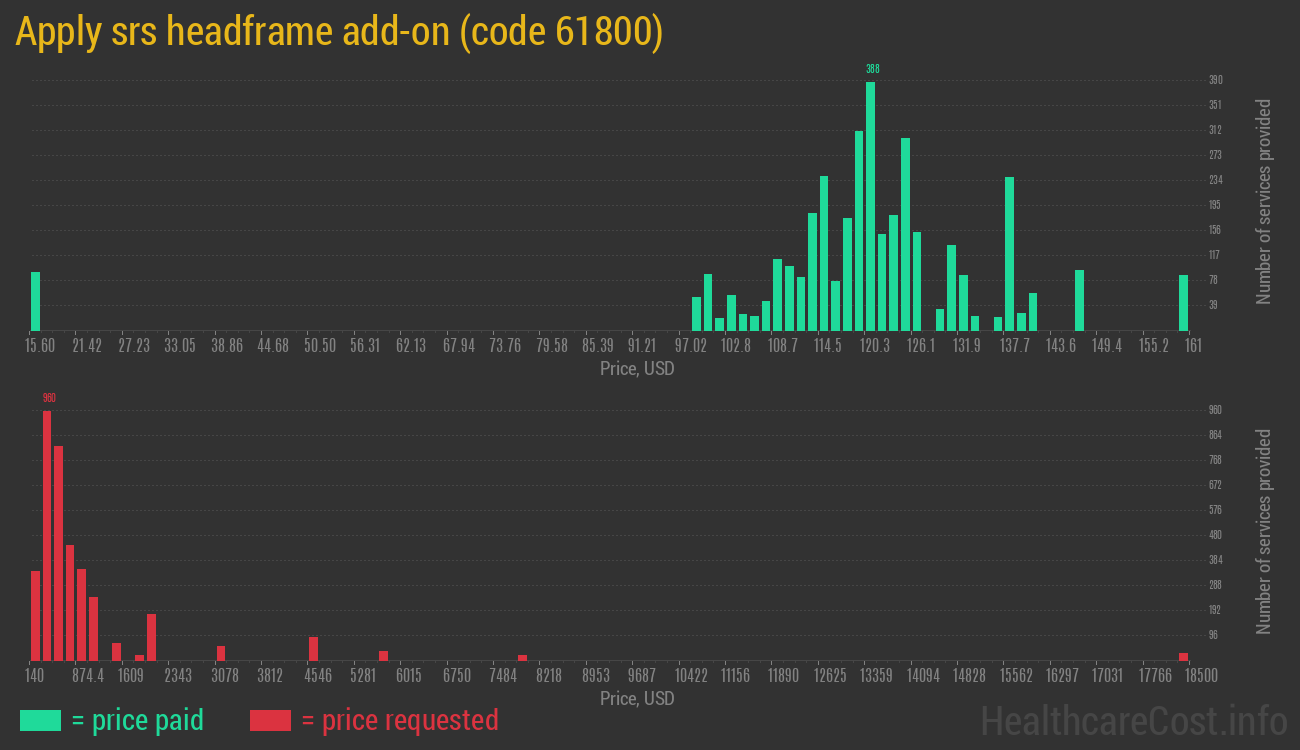This screenshot has width=1300, height=750.
Task: Click the '= price paid' legend text
Action: (137, 720)
